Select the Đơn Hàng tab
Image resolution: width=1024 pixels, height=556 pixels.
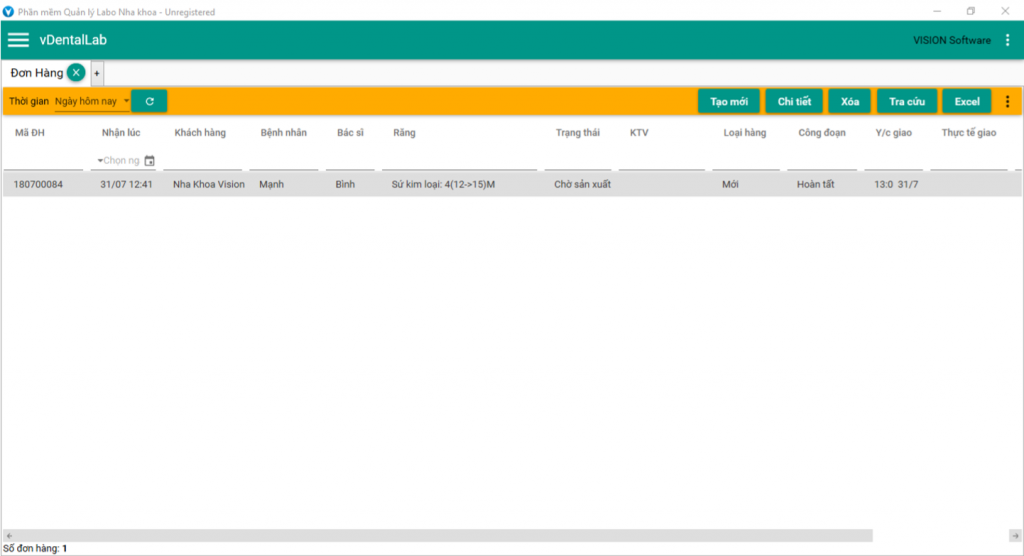37,73
